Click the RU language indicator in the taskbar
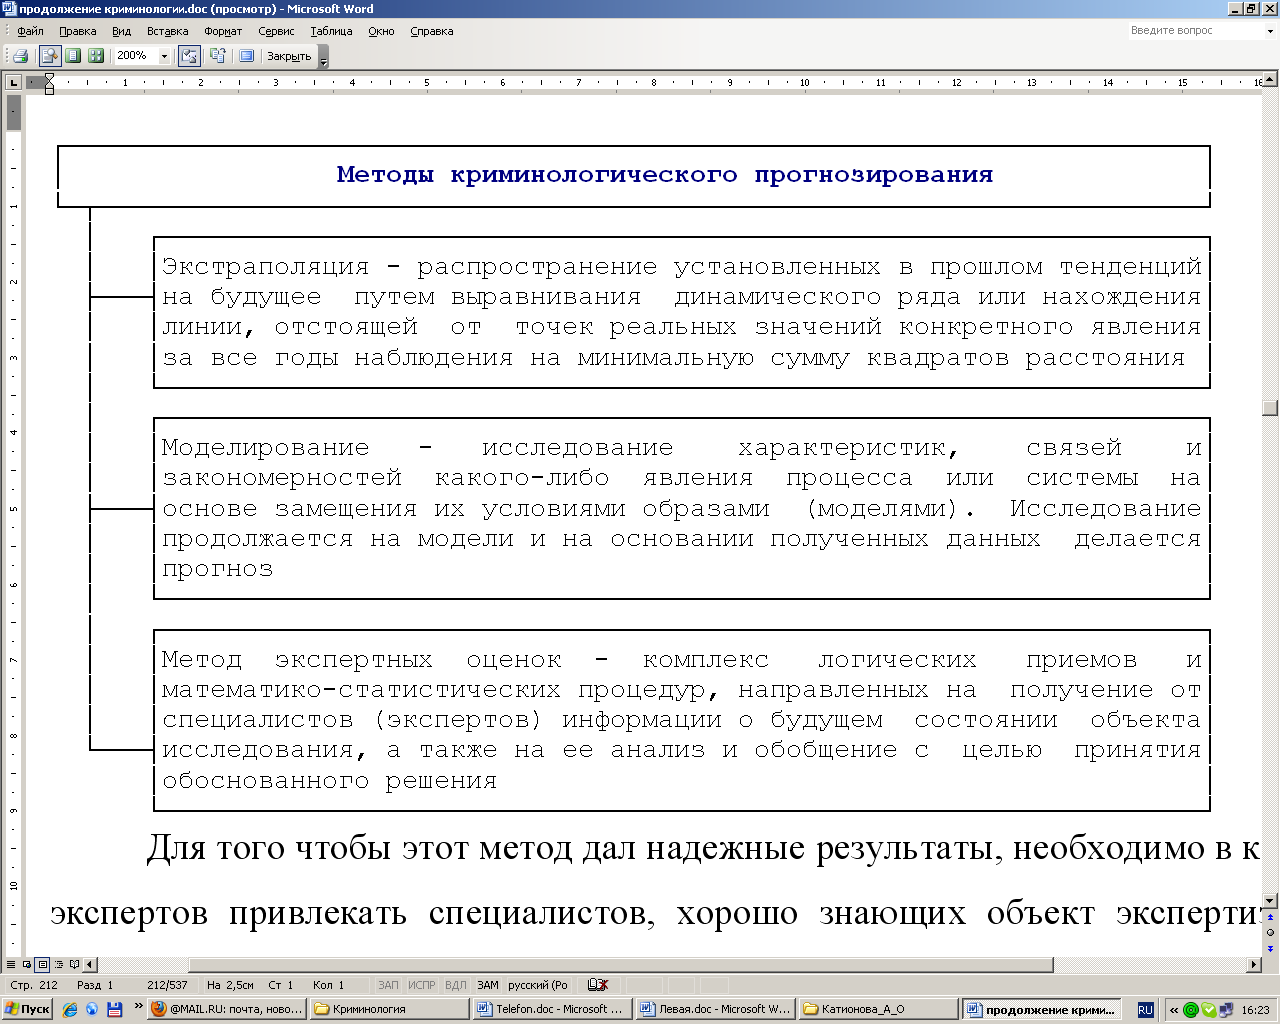Screen dimensions: 1280x1024 (x=1146, y=1010)
